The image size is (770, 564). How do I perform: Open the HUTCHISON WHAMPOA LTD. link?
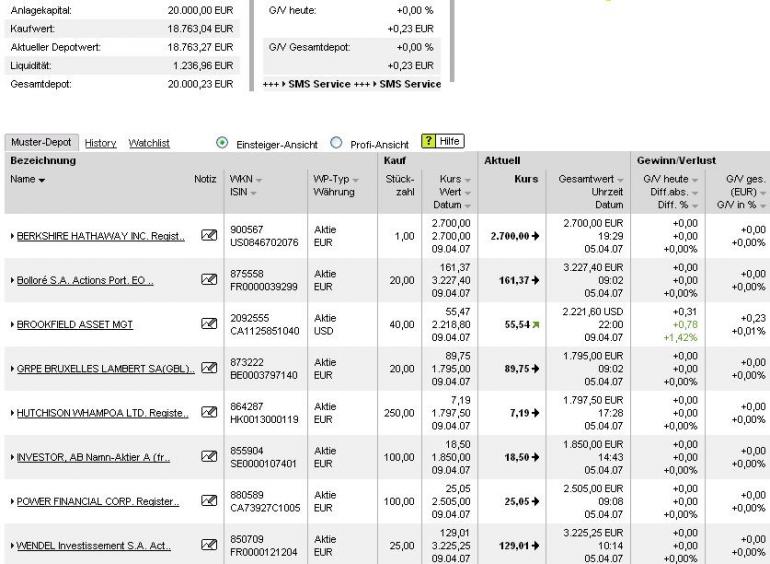tap(103, 413)
